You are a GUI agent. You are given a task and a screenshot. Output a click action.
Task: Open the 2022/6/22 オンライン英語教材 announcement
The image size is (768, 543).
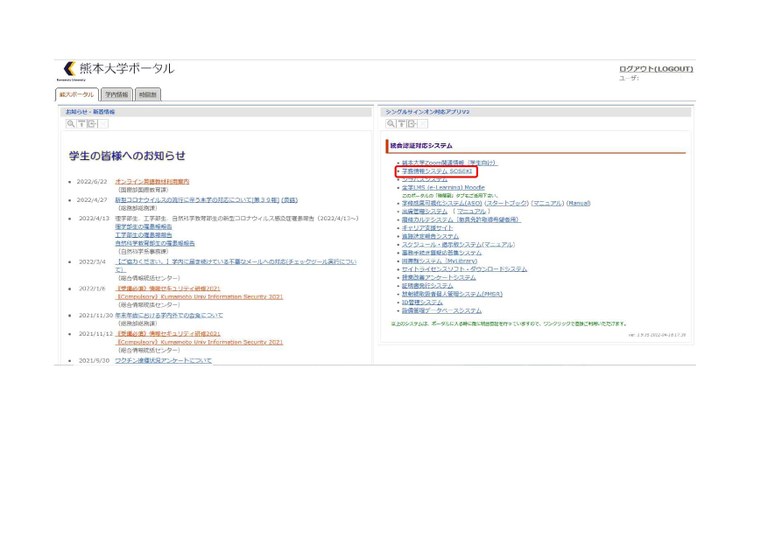click(151, 182)
